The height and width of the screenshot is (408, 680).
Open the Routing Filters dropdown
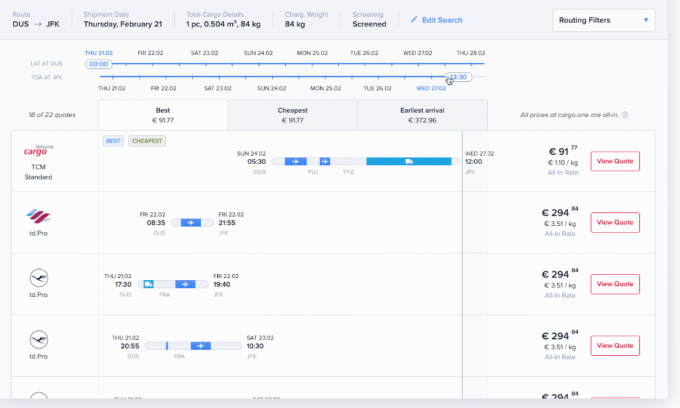coord(604,20)
